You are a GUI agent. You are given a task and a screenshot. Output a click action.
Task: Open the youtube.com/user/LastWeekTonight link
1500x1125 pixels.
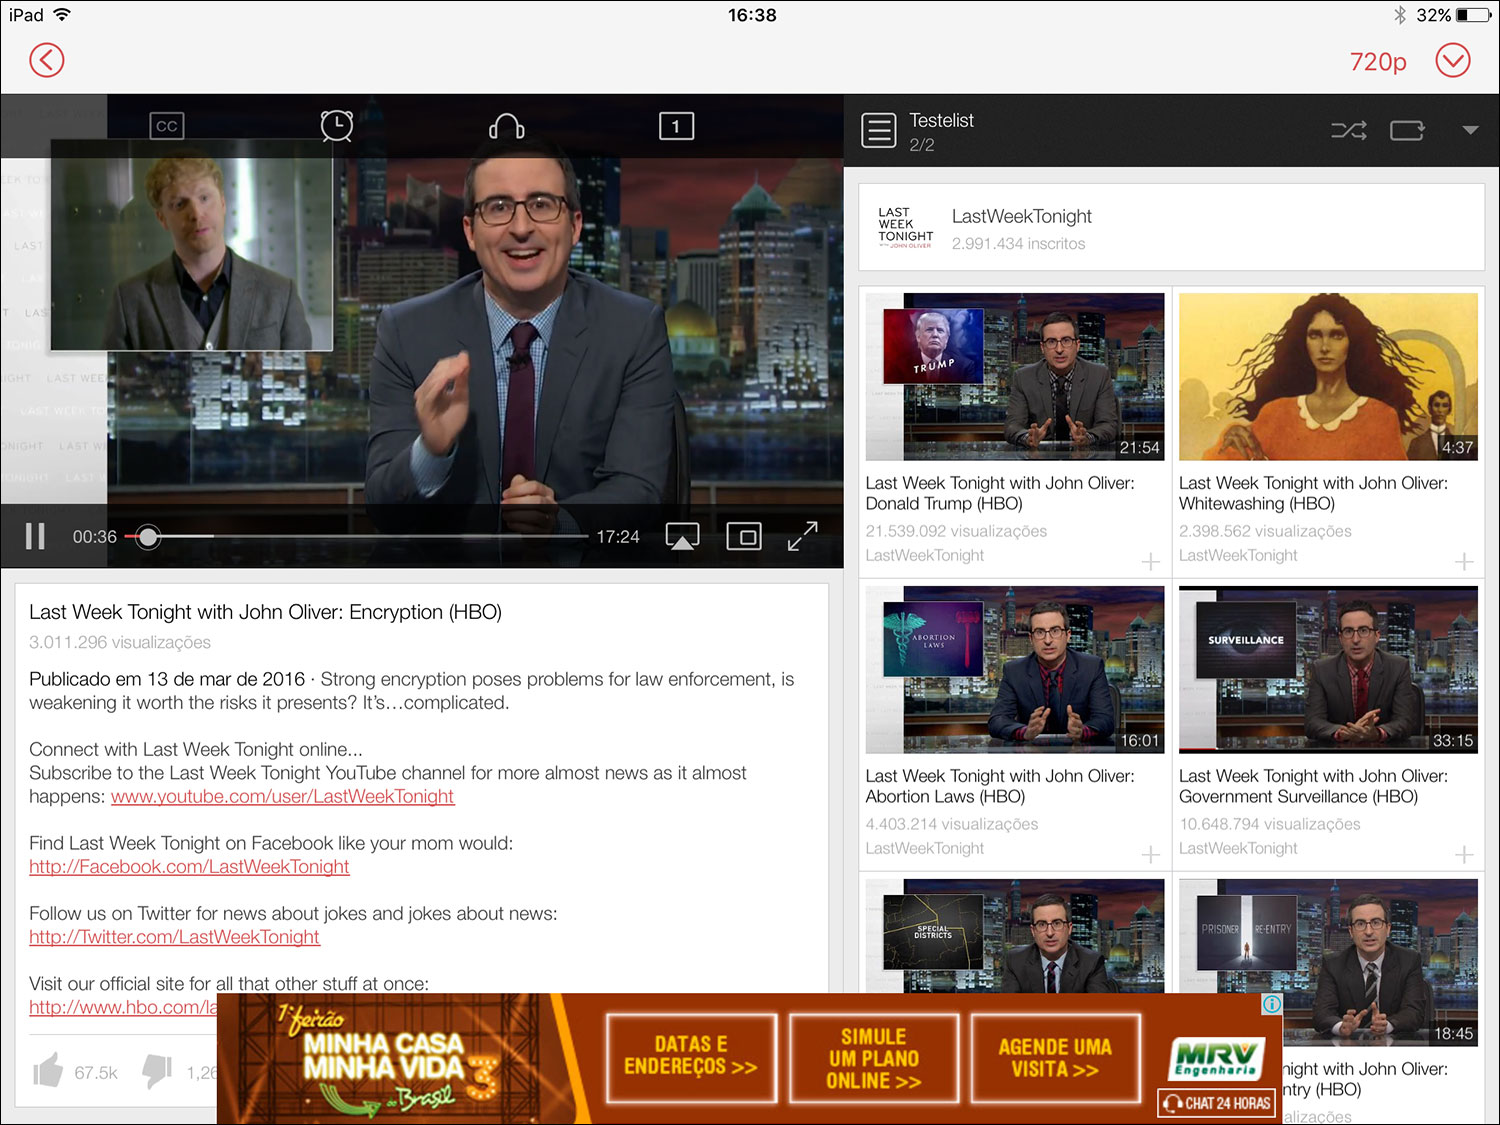click(x=282, y=797)
